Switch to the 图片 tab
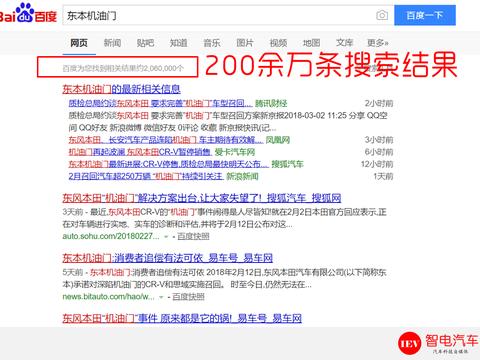The image size is (480, 360). tap(245, 43)
